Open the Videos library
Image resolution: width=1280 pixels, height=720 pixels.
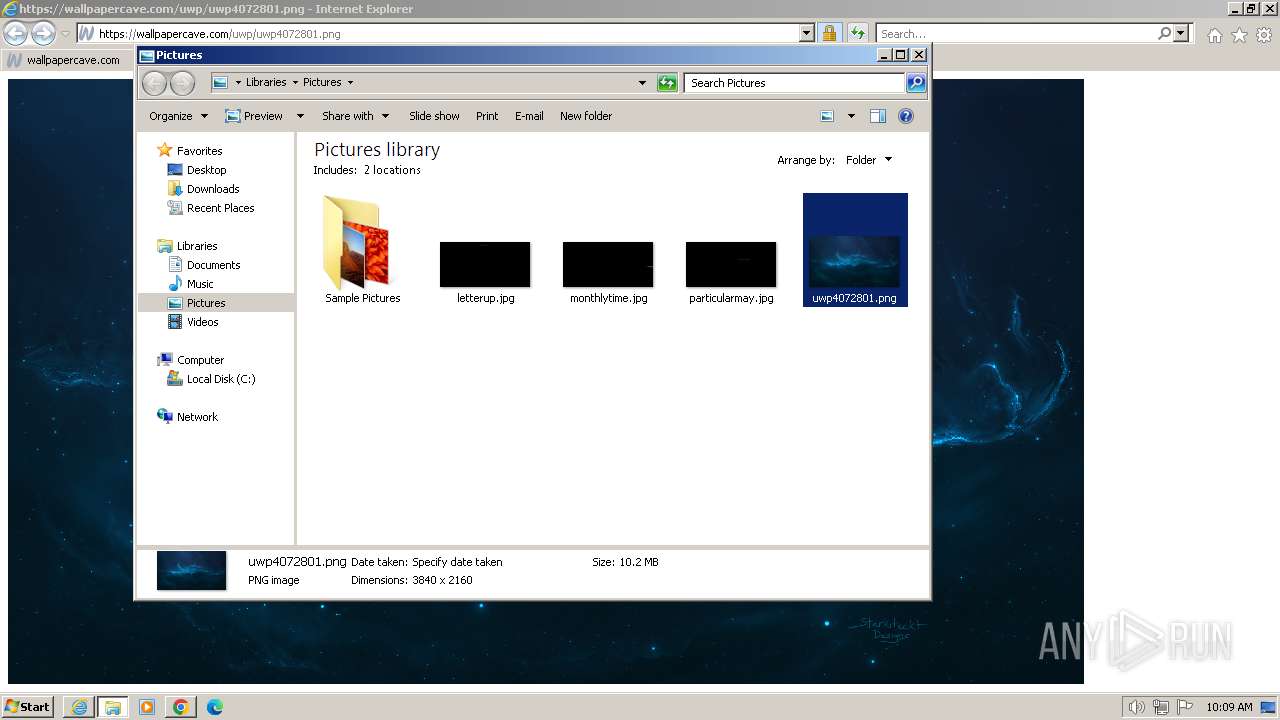202,322
